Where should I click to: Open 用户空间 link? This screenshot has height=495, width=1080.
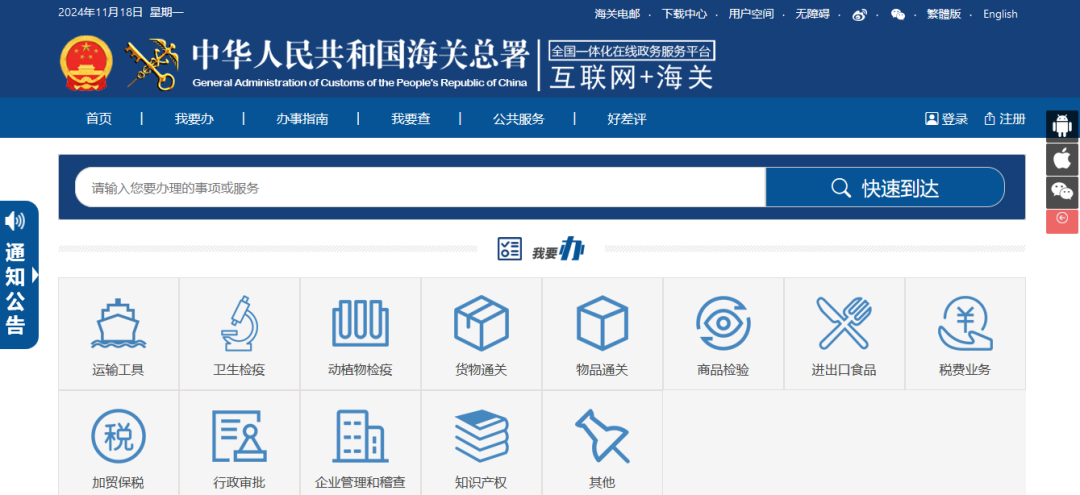751,14
